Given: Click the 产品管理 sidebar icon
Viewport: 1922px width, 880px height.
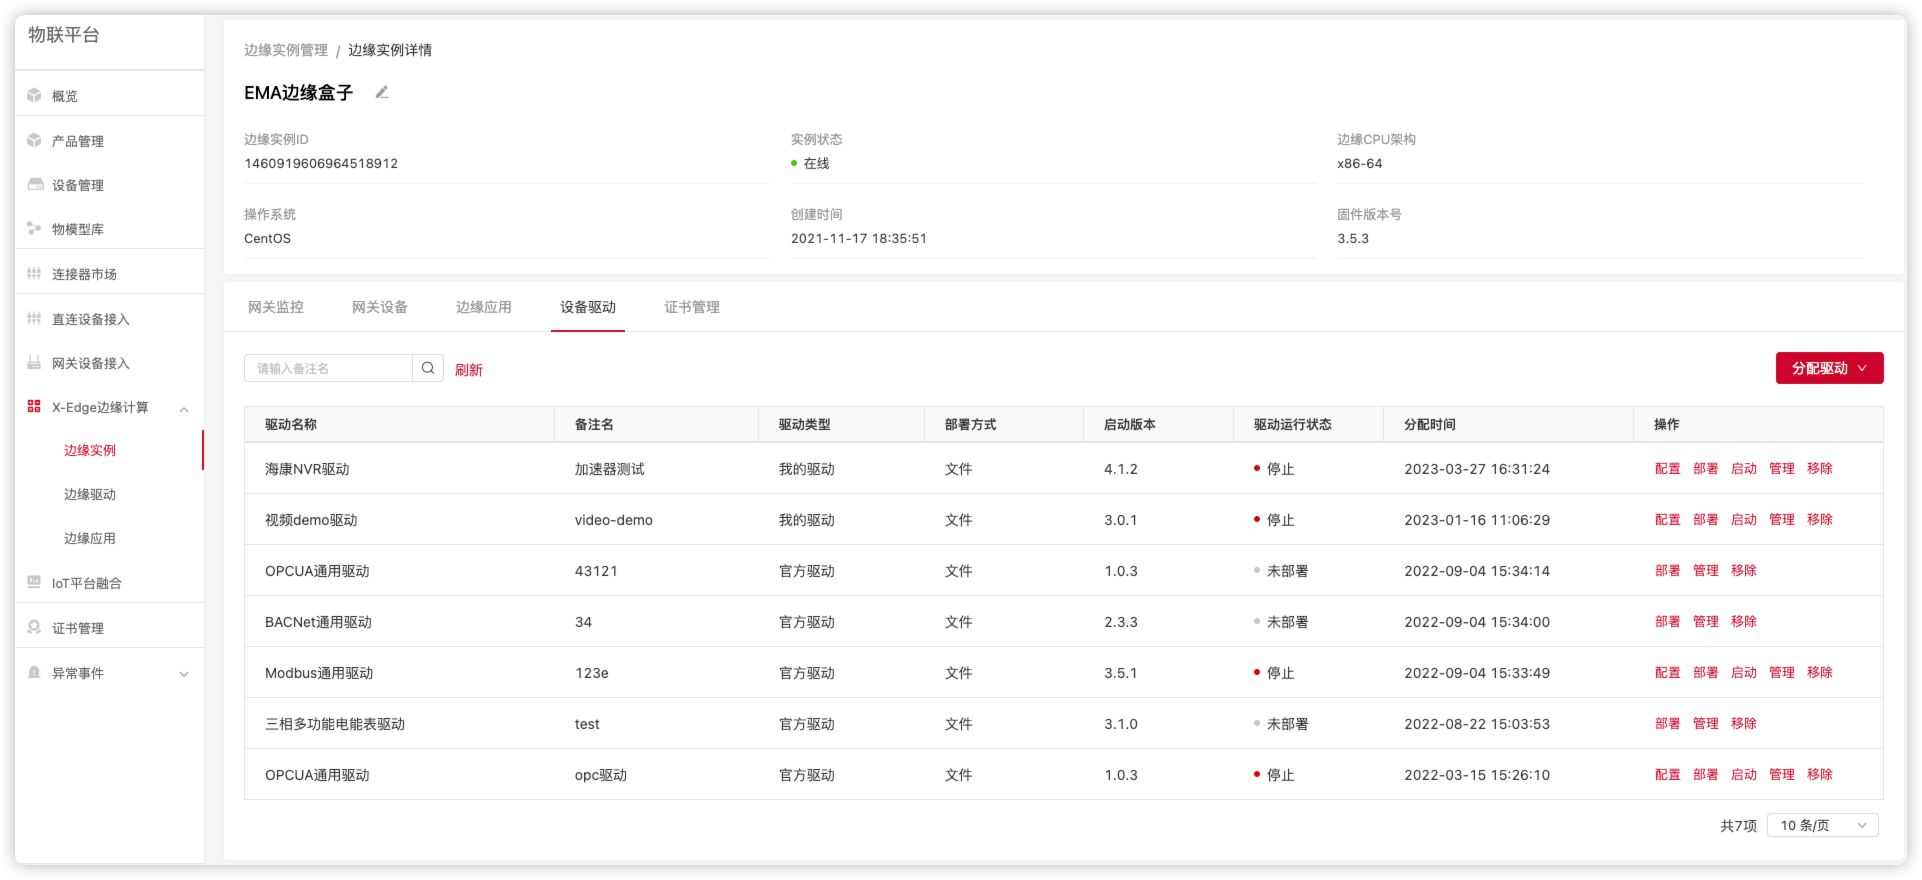Looking at the screenshot, I should point(35,141).
